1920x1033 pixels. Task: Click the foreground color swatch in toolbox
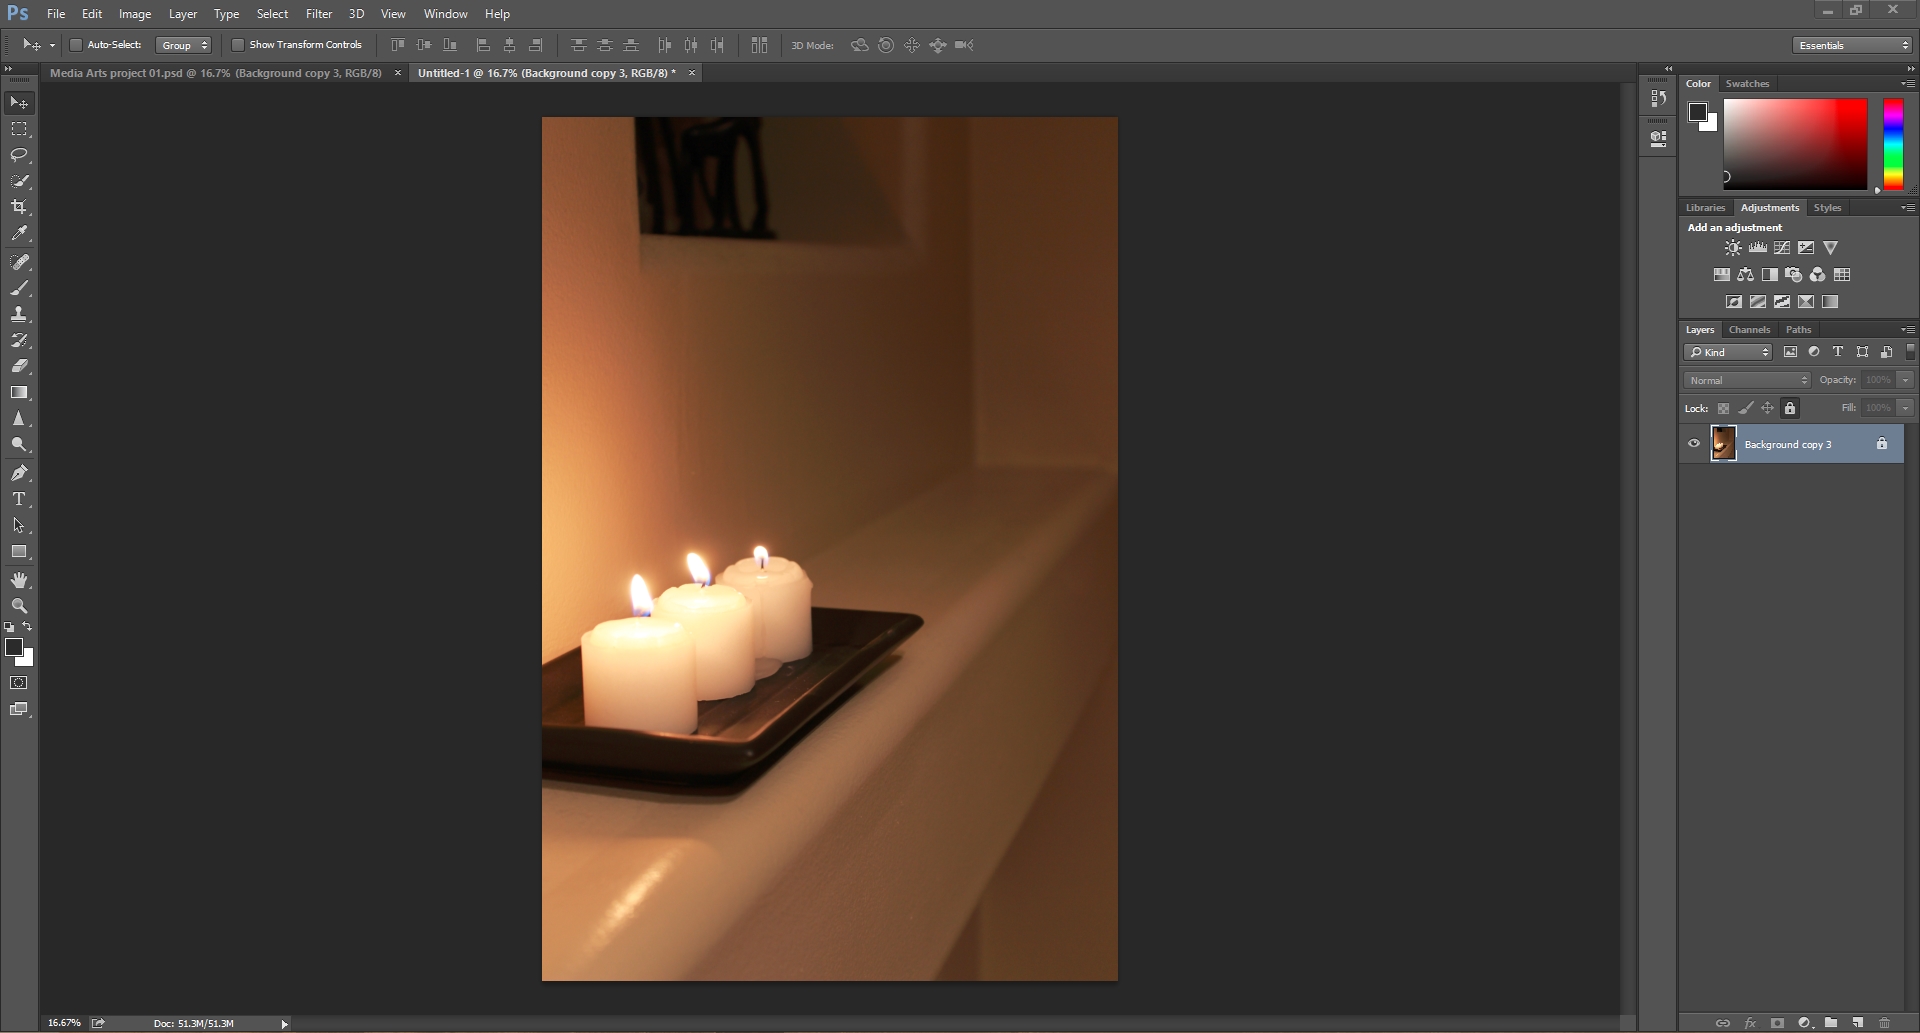point(14,648)
